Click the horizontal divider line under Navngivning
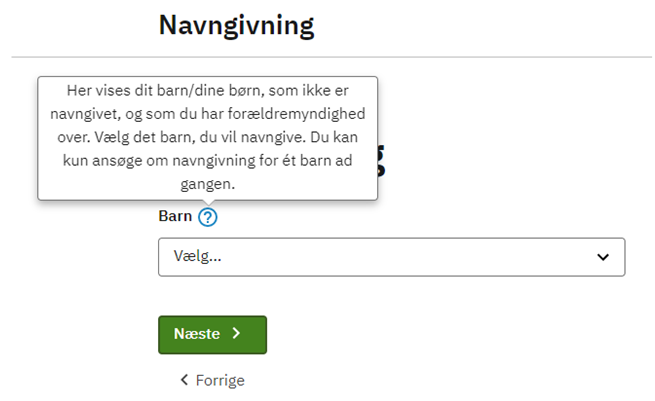 pos(331,57)
